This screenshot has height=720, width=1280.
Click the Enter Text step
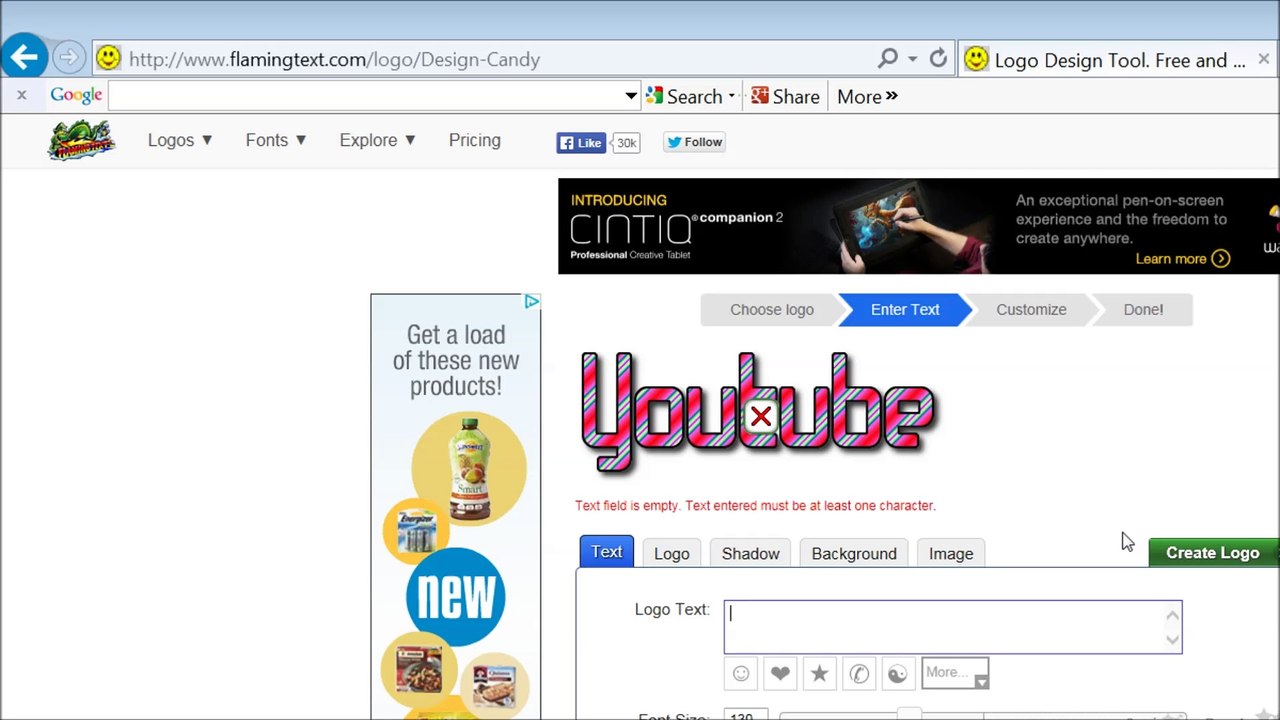click(x=905, y=310)
